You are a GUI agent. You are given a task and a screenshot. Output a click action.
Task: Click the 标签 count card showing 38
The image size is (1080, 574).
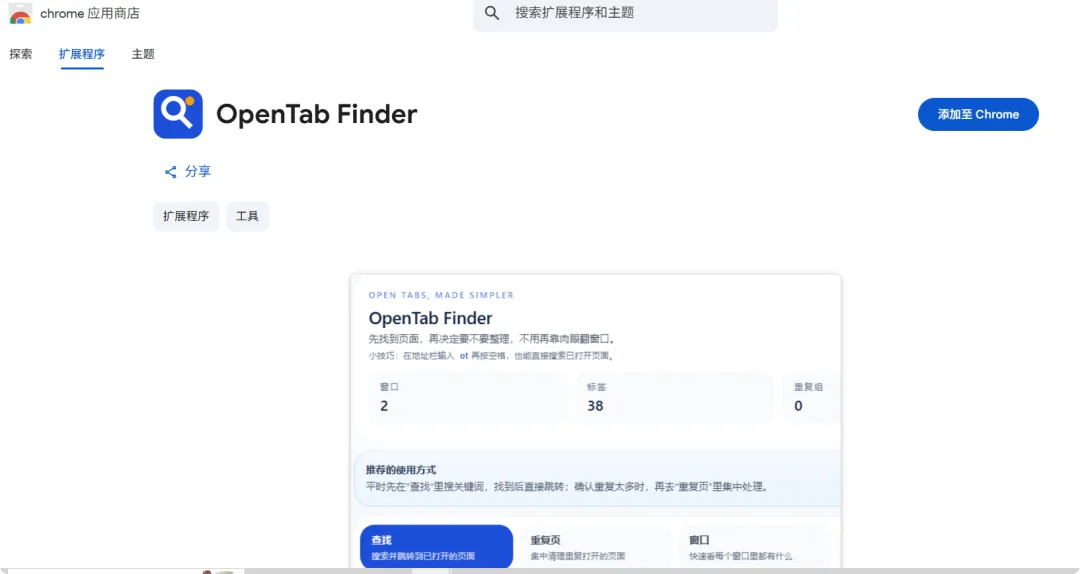tap(676, 397)
